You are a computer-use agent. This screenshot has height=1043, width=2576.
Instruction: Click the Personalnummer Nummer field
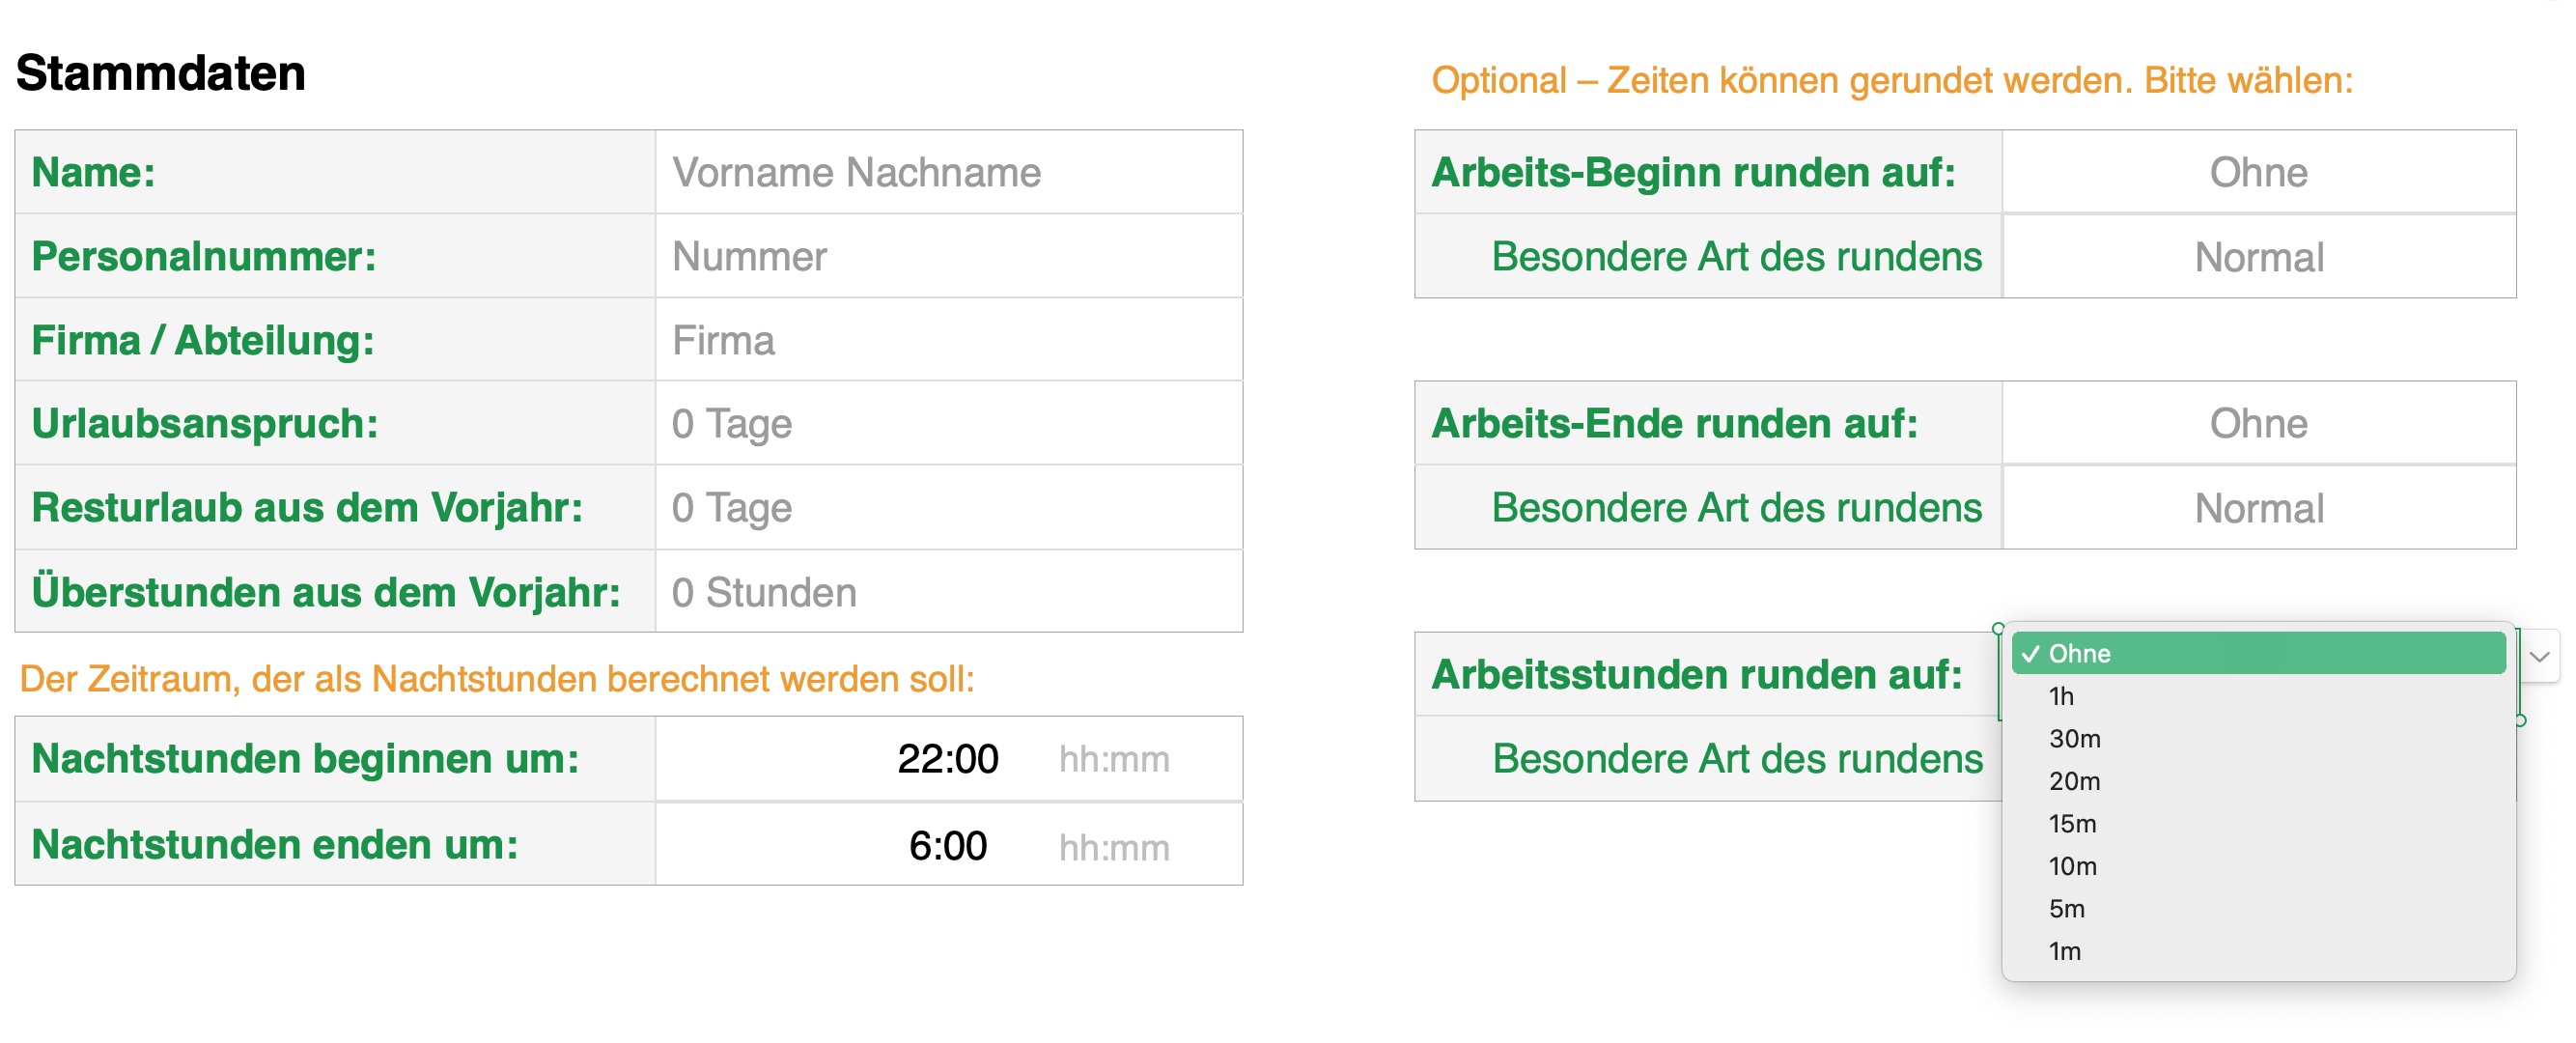[947, 256]
